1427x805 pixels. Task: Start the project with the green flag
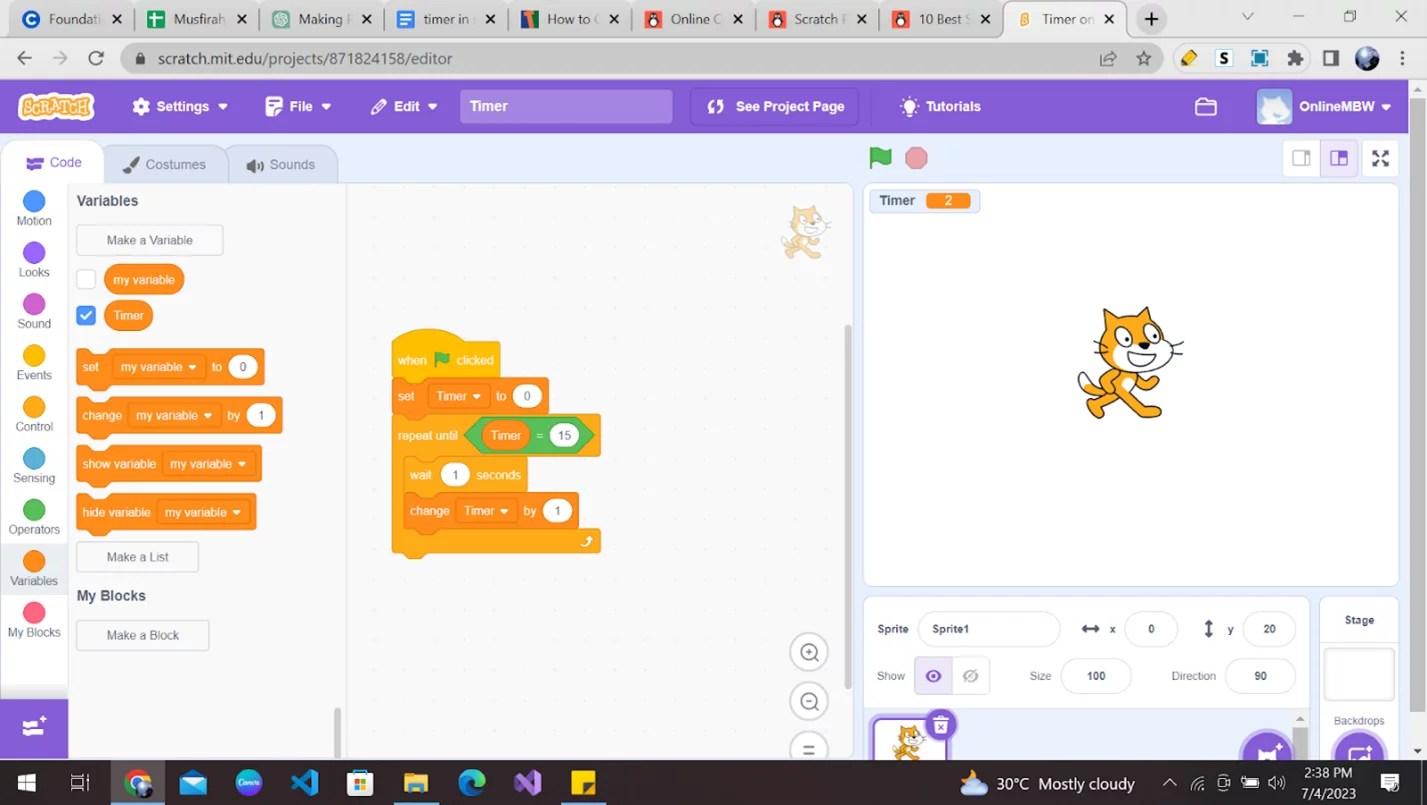879,157
